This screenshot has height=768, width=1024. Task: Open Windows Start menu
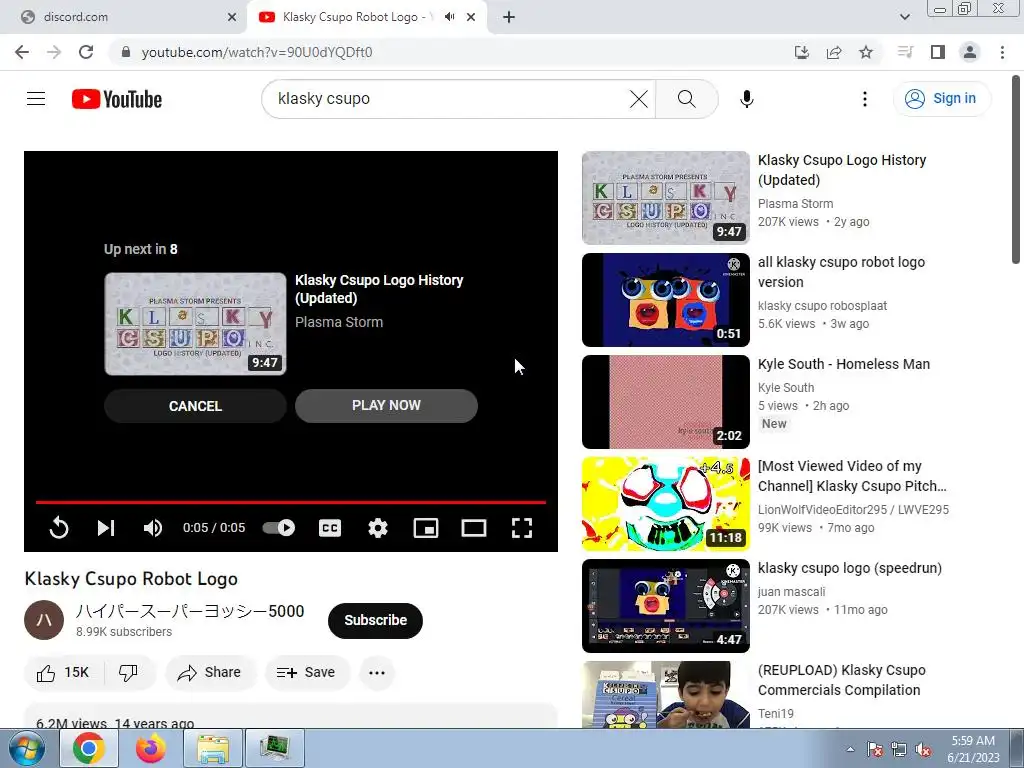27,748
